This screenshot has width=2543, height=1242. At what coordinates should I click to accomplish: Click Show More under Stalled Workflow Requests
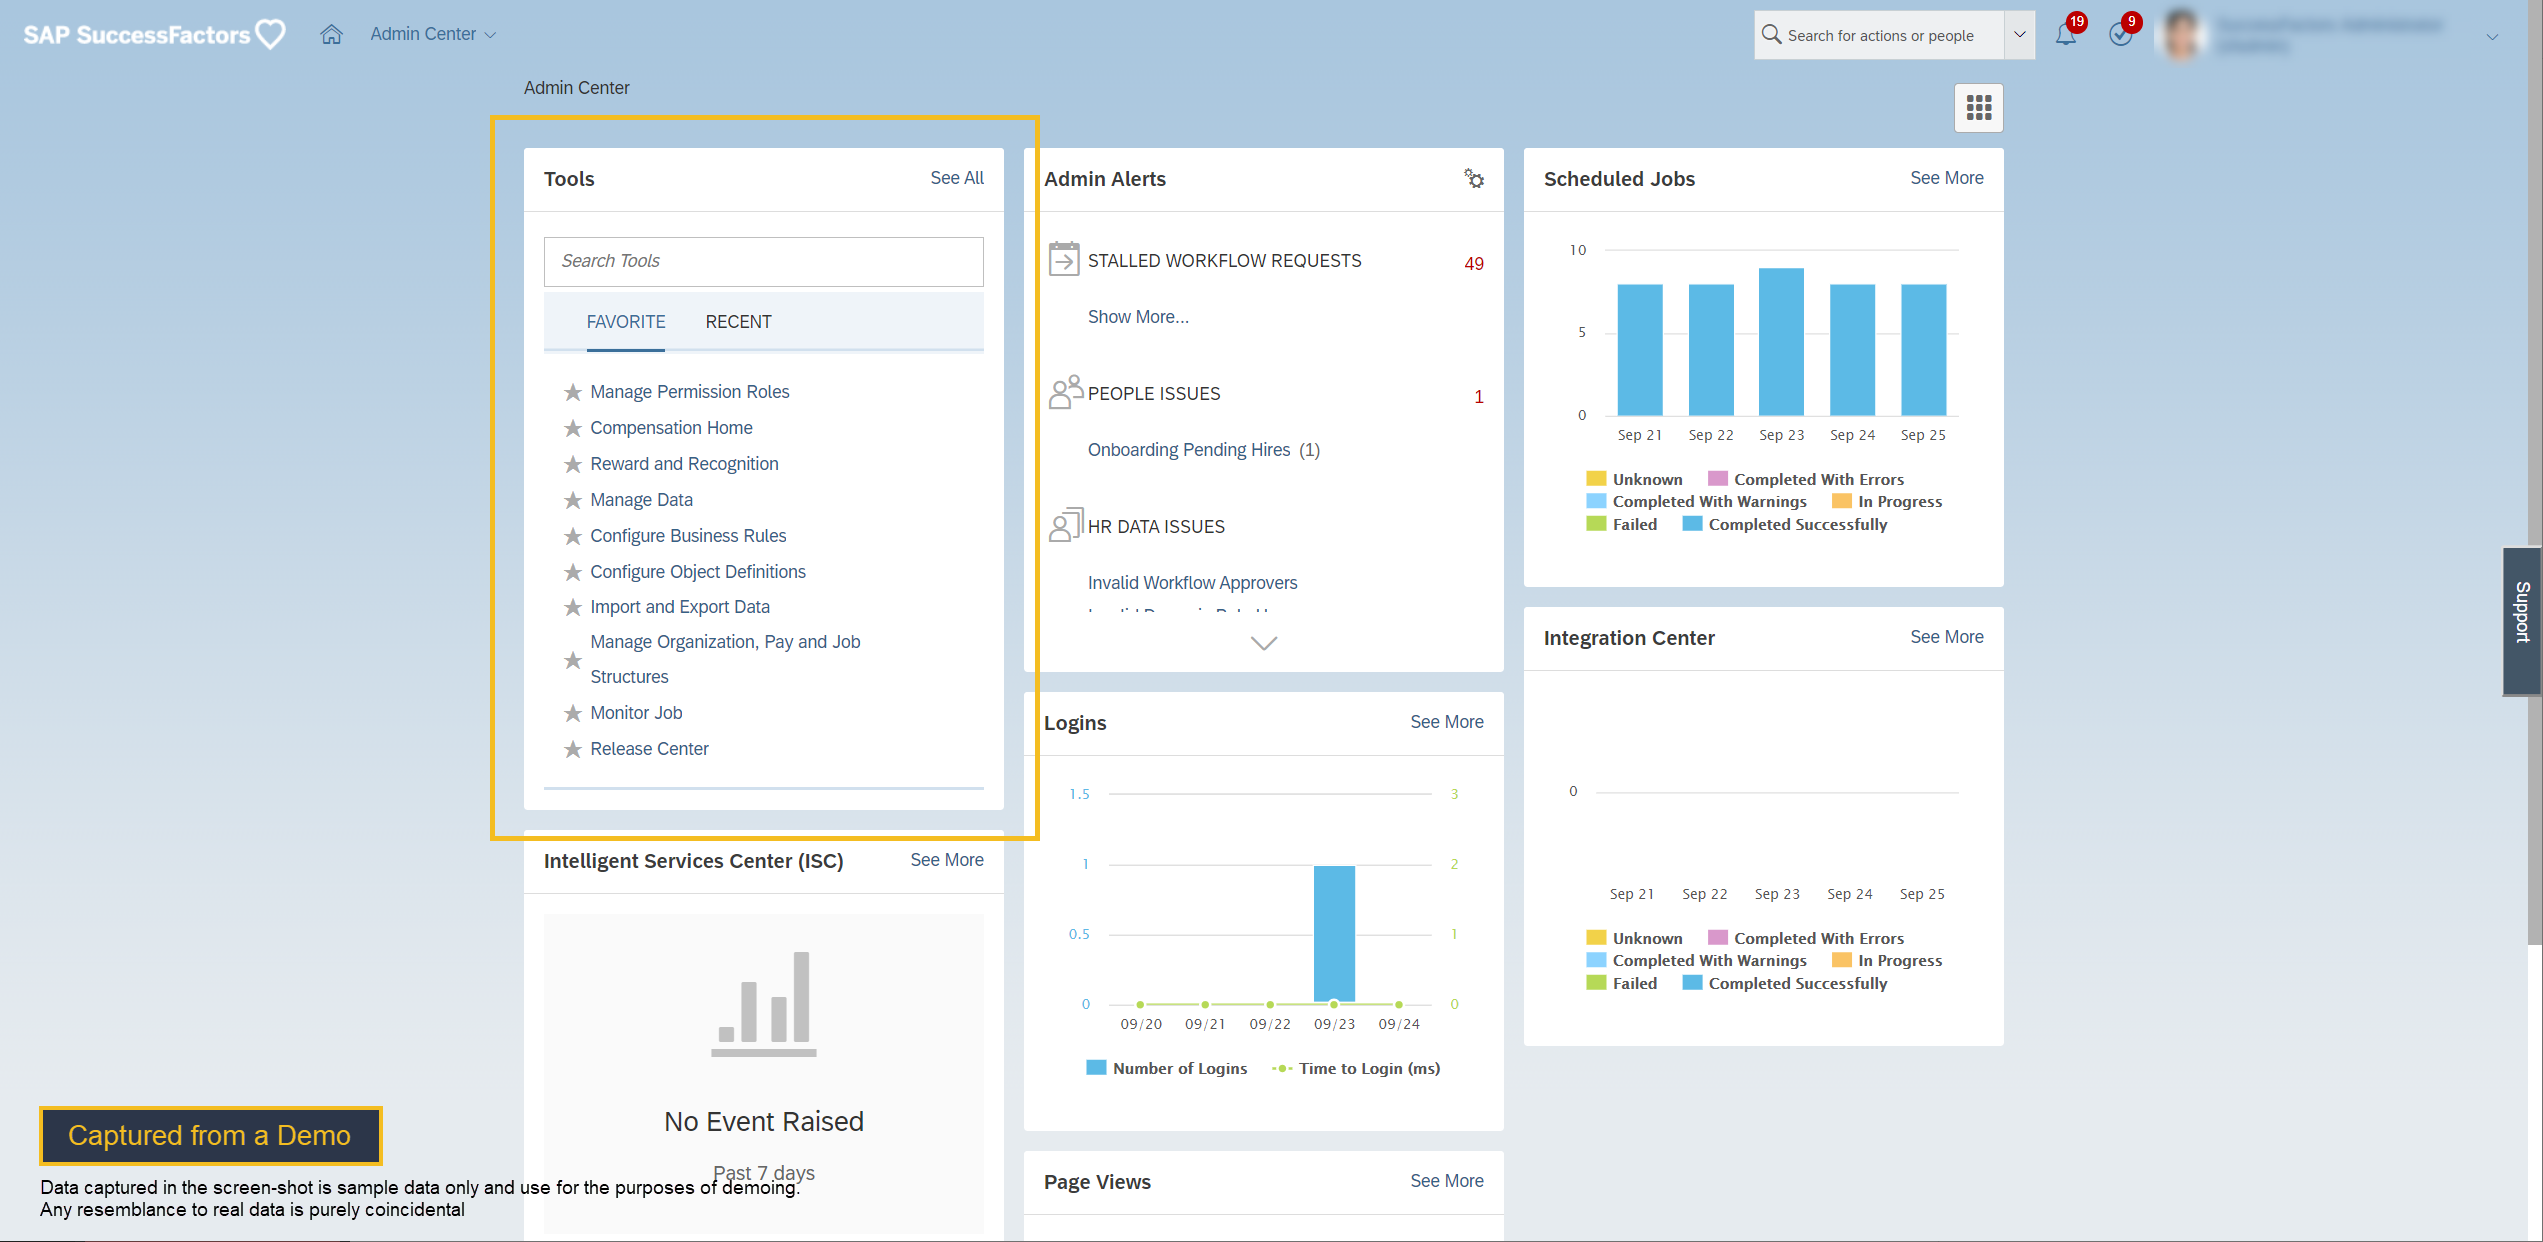(x=1138, y=317)
